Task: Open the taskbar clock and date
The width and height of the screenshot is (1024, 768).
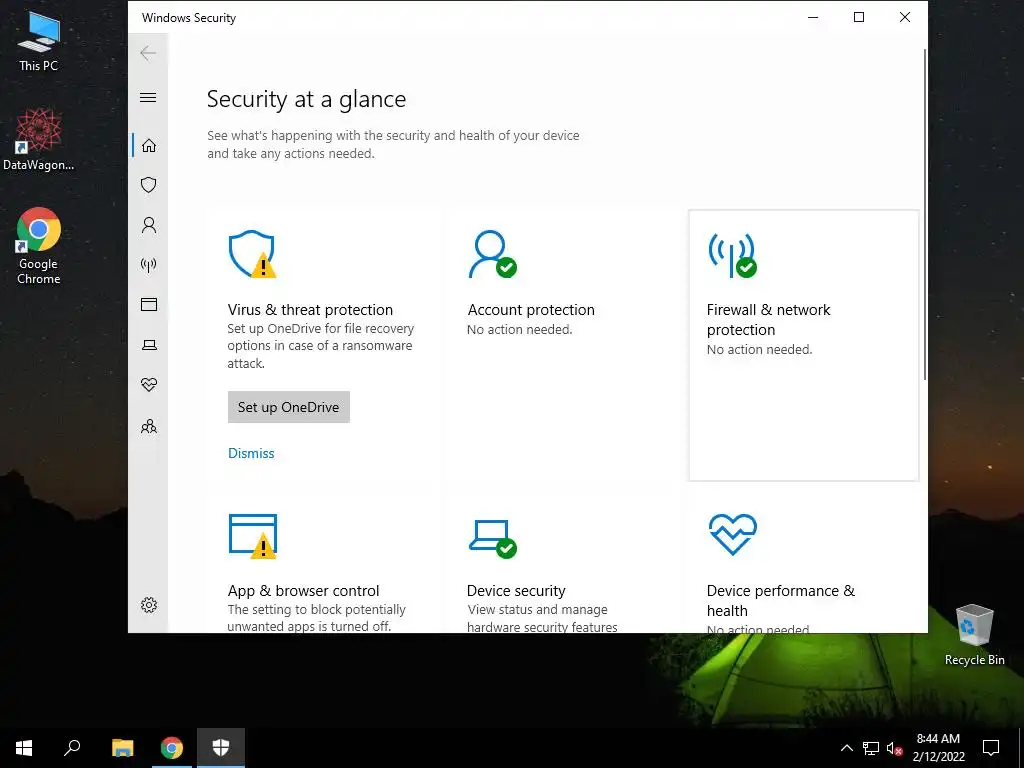Action: [938, 748]
